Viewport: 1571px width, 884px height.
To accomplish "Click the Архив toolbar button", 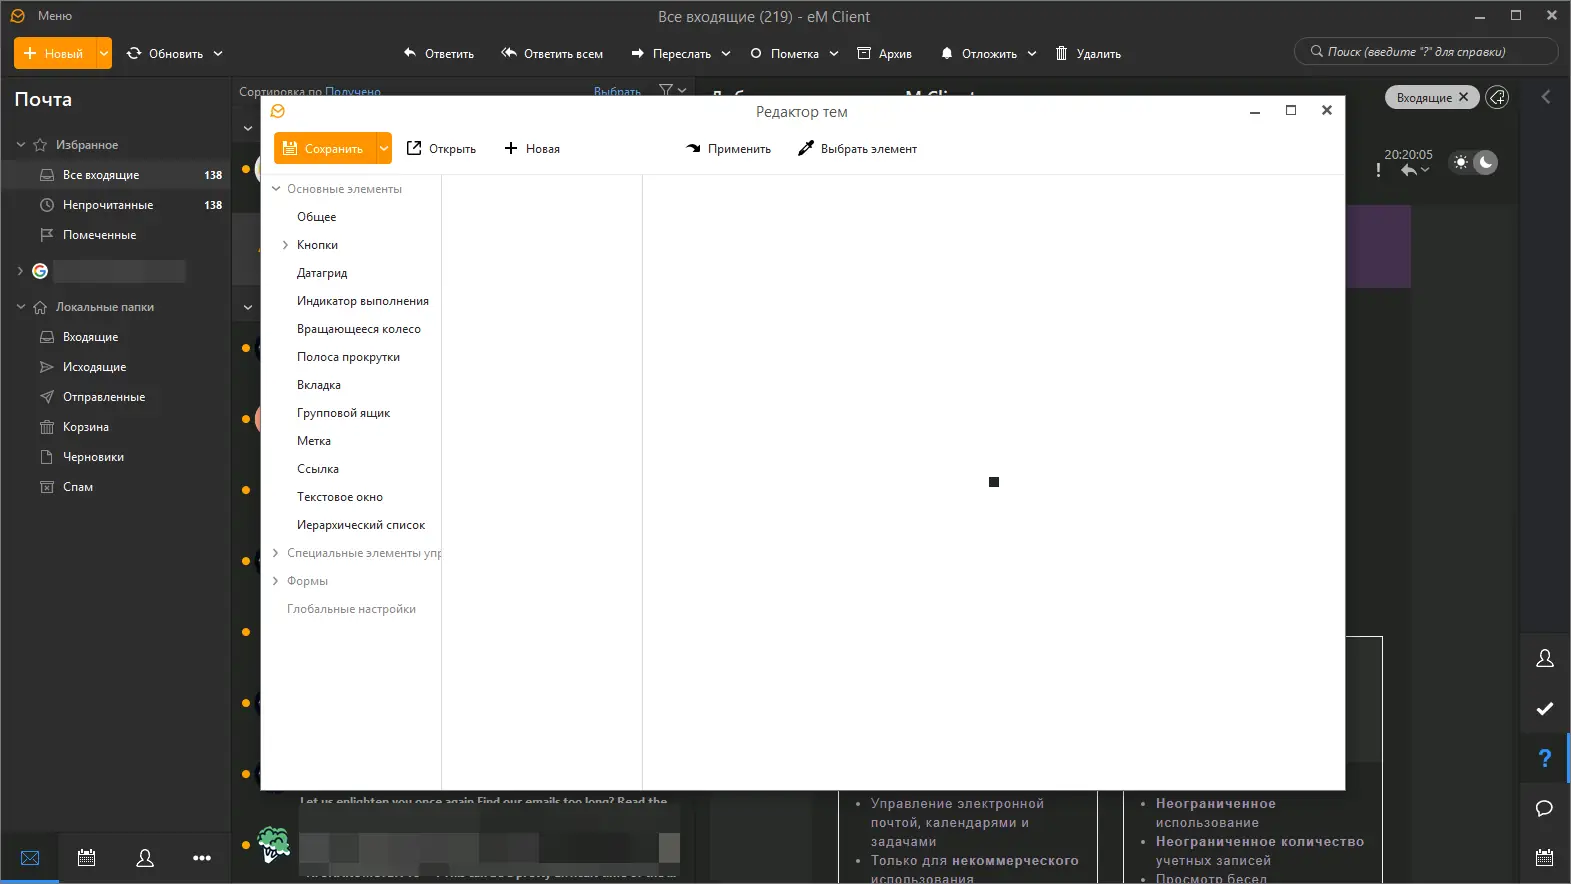I will (x=885, y=54).
